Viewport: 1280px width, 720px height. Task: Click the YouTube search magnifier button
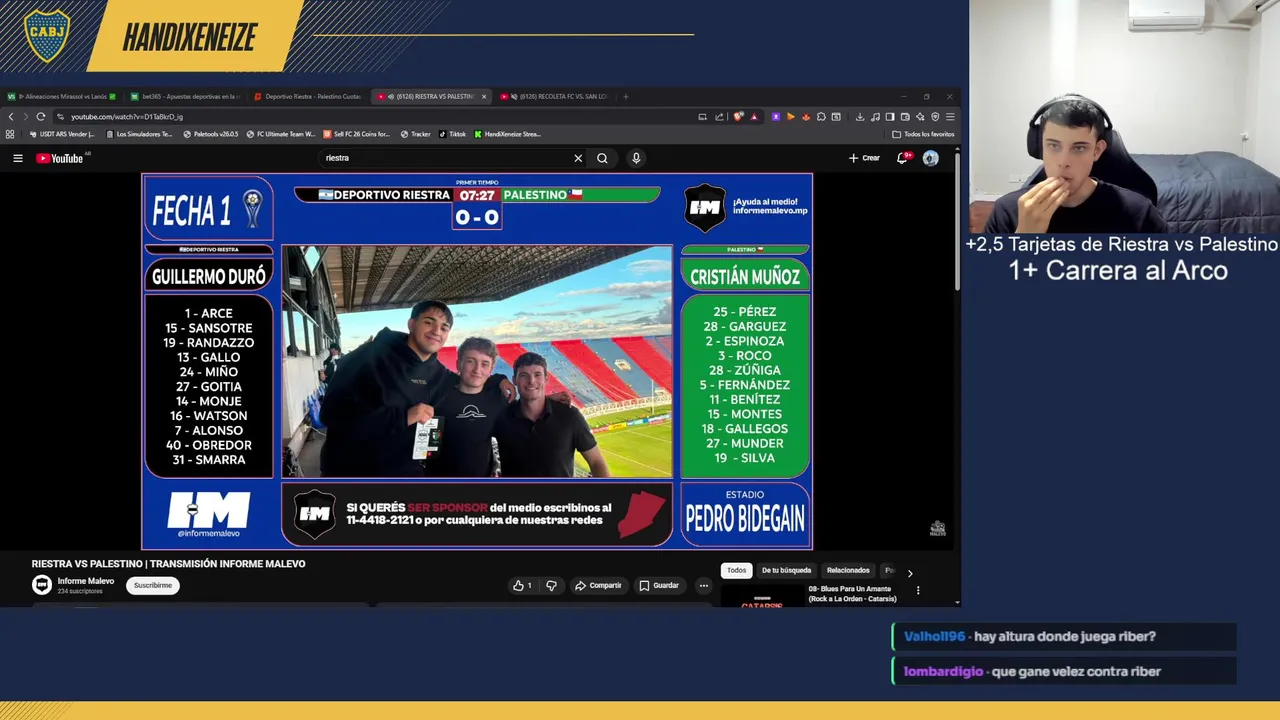click(x=602, y=158)
